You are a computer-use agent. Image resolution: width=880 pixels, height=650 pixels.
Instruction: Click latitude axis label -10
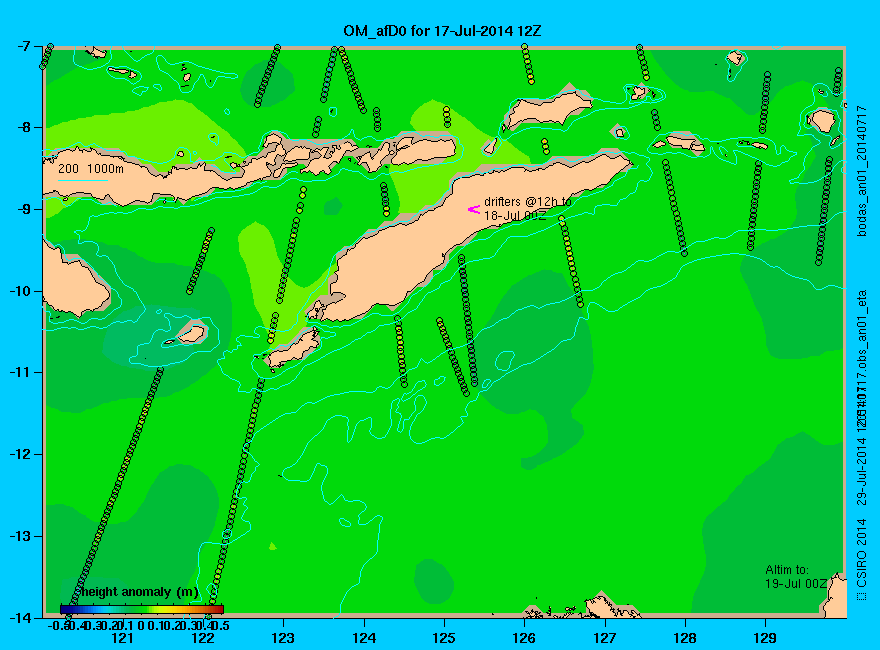pos(22,291)
